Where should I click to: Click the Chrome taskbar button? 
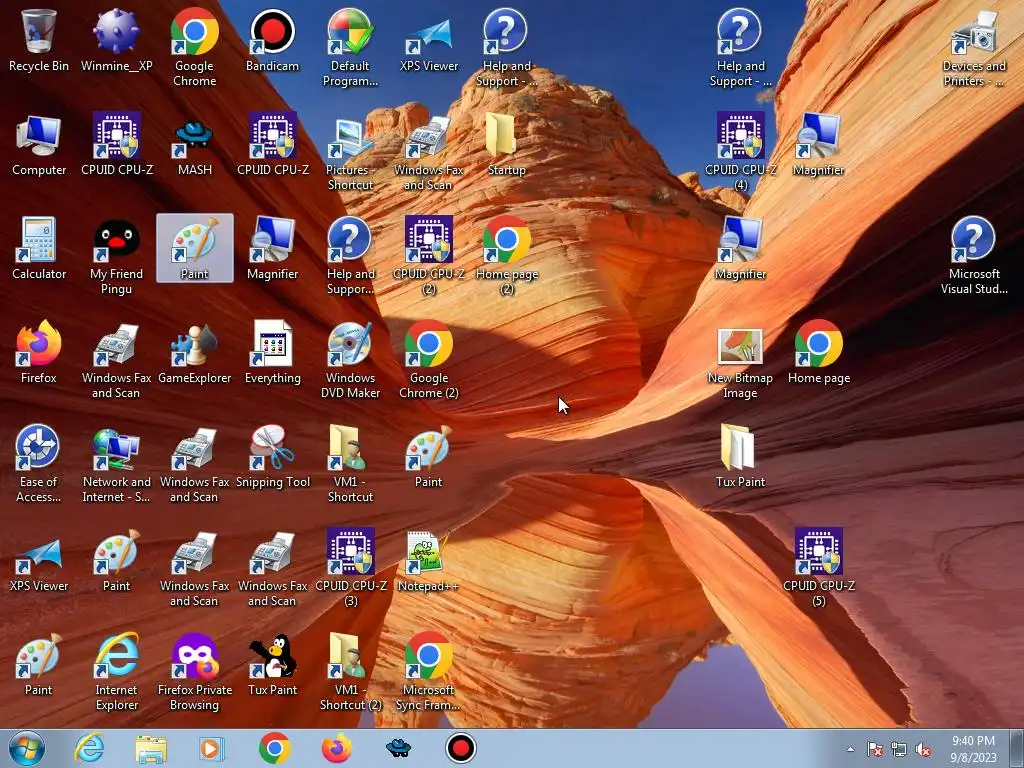tap(274, 748)
